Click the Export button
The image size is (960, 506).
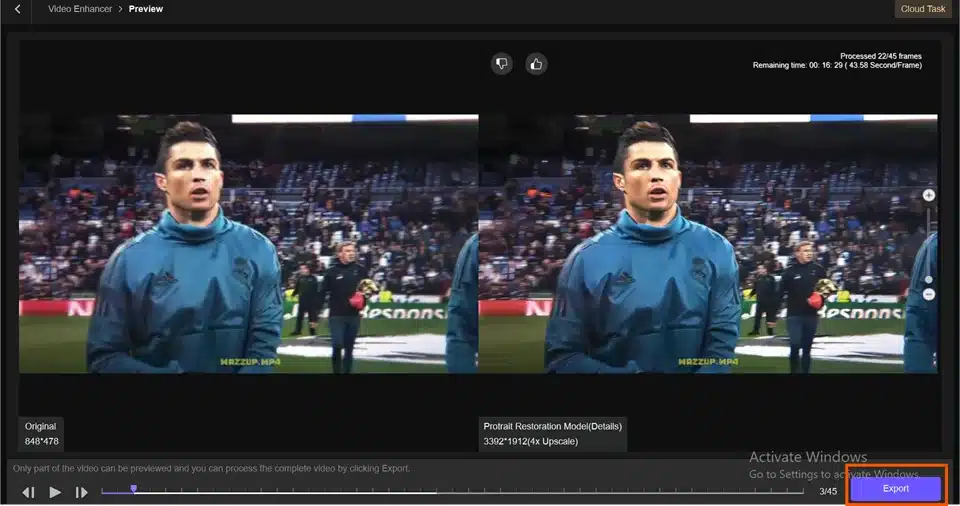pos(896,489)
